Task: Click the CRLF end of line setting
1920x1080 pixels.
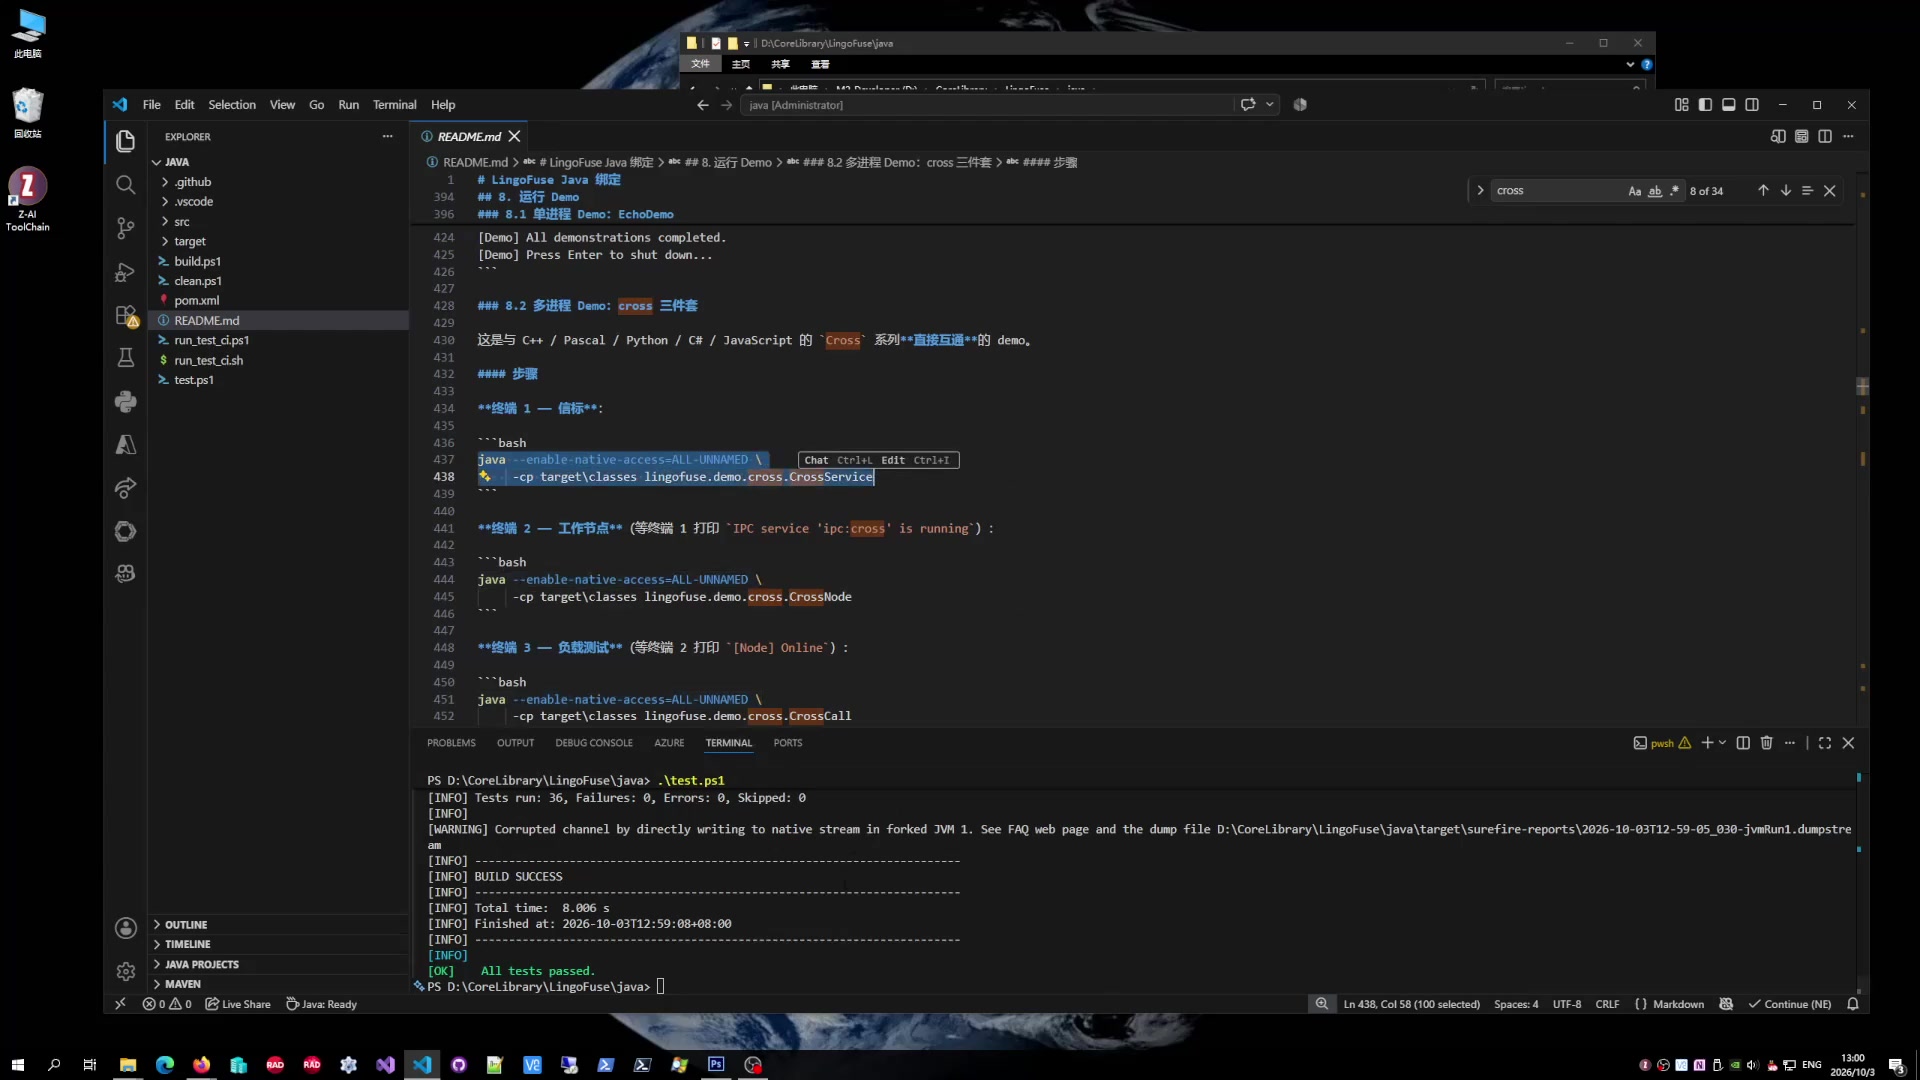Action: tap(1607, 1004)
